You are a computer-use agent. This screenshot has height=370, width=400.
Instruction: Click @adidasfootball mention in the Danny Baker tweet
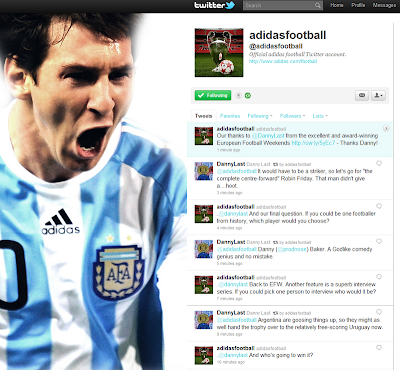pos(237,249)
